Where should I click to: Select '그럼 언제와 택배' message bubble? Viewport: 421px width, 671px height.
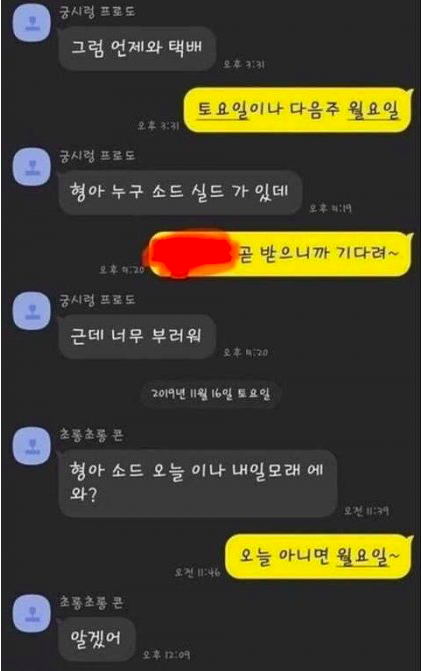point(136,48)
